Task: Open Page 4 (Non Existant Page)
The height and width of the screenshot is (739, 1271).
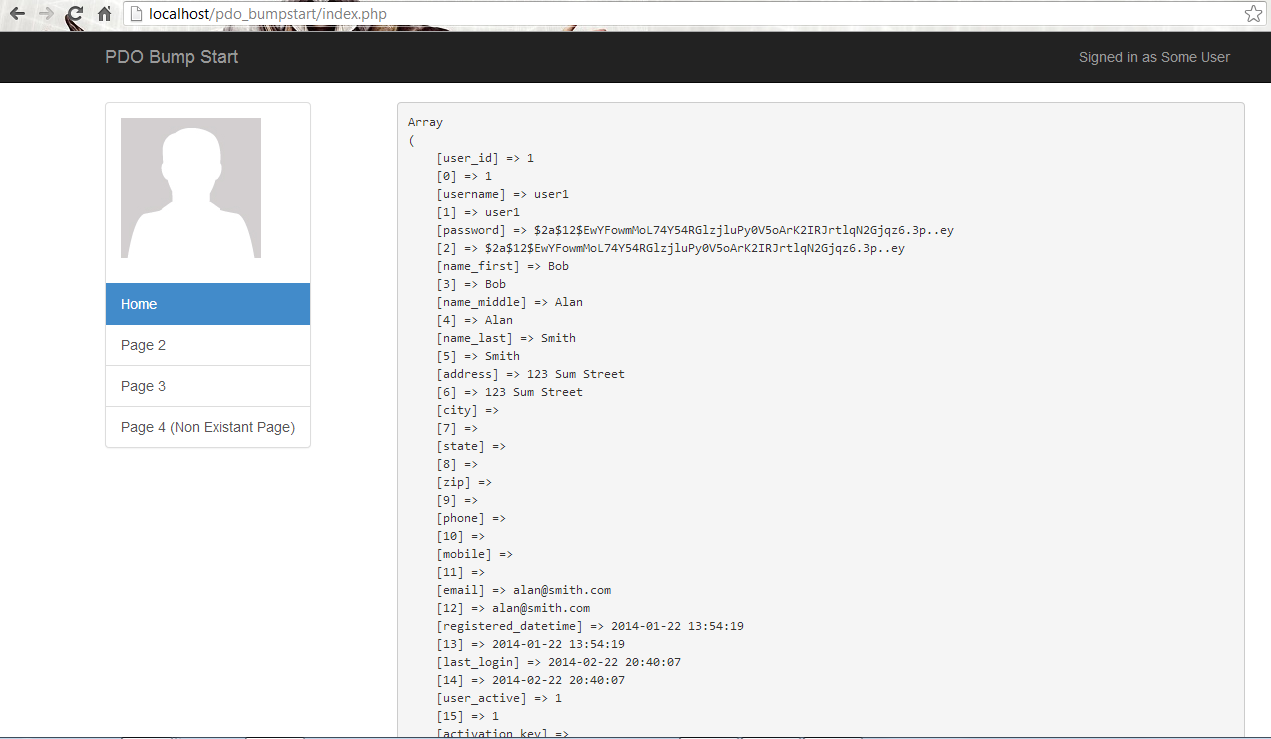Action: click(x=208, y=427)
